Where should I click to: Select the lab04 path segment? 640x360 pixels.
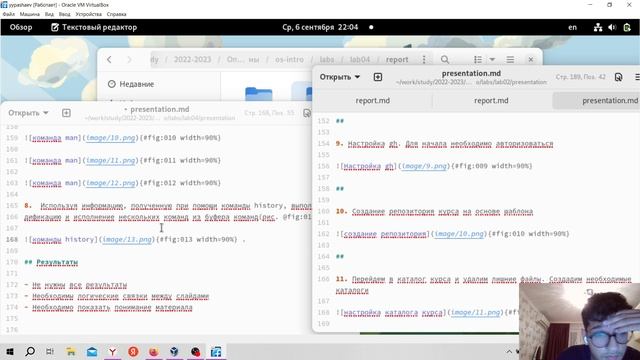tap(360, 60)
